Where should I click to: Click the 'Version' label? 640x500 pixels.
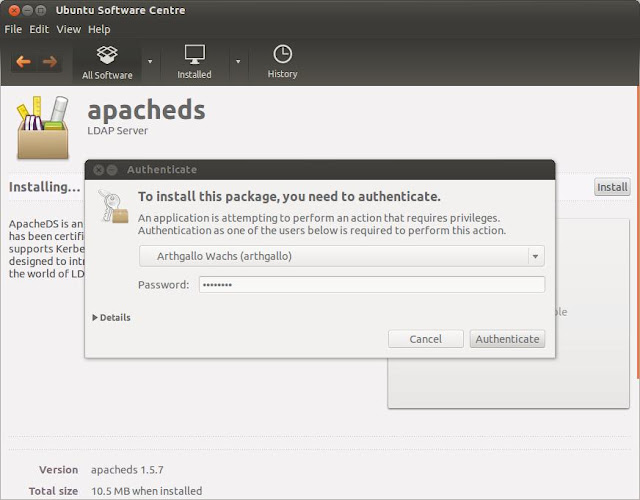tap(58, 470)
